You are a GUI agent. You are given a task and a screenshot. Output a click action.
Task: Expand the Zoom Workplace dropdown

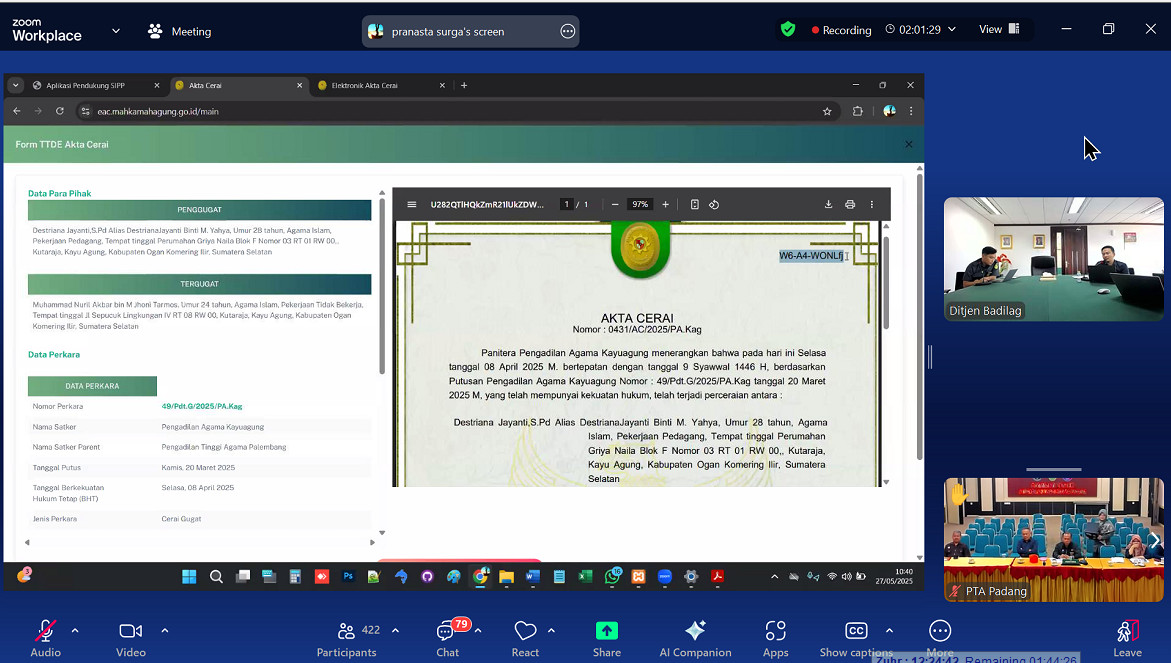[116, 31]
